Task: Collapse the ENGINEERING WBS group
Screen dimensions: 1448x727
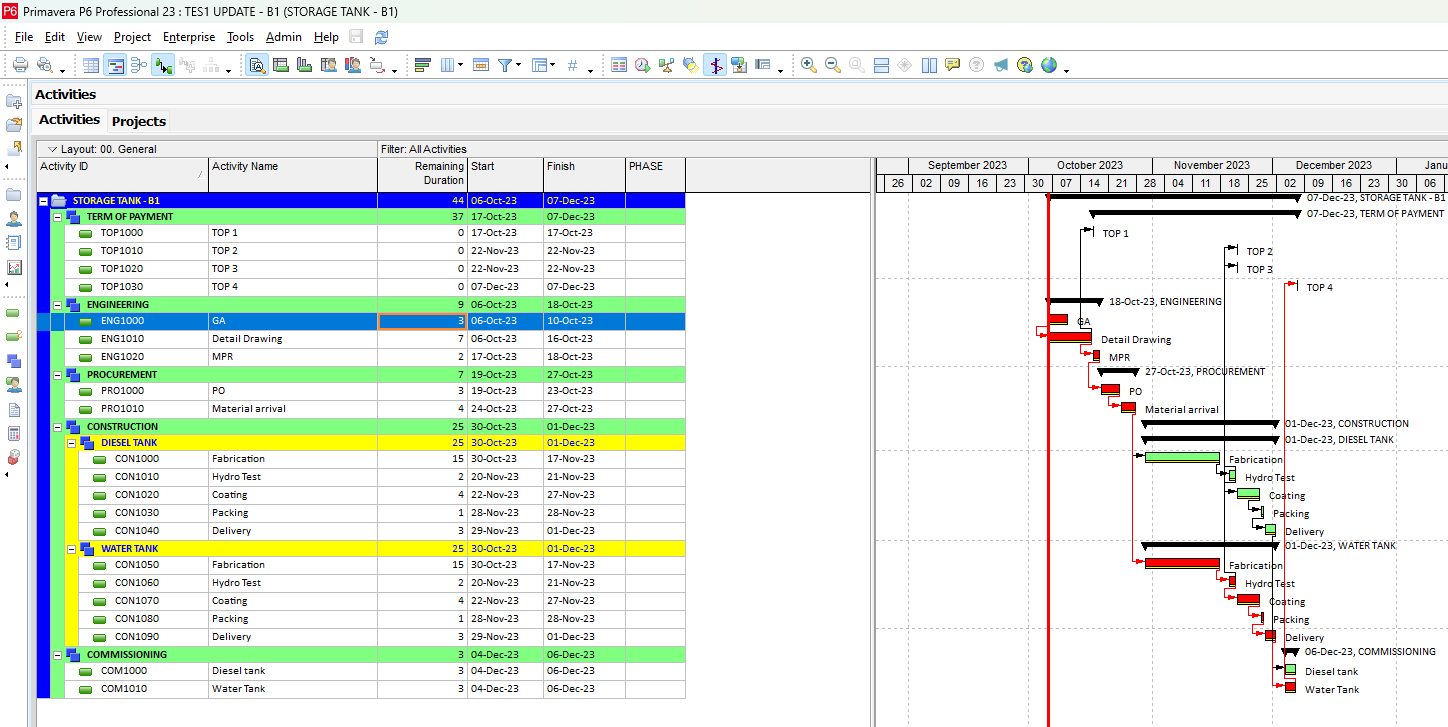Action: [58, 305]
